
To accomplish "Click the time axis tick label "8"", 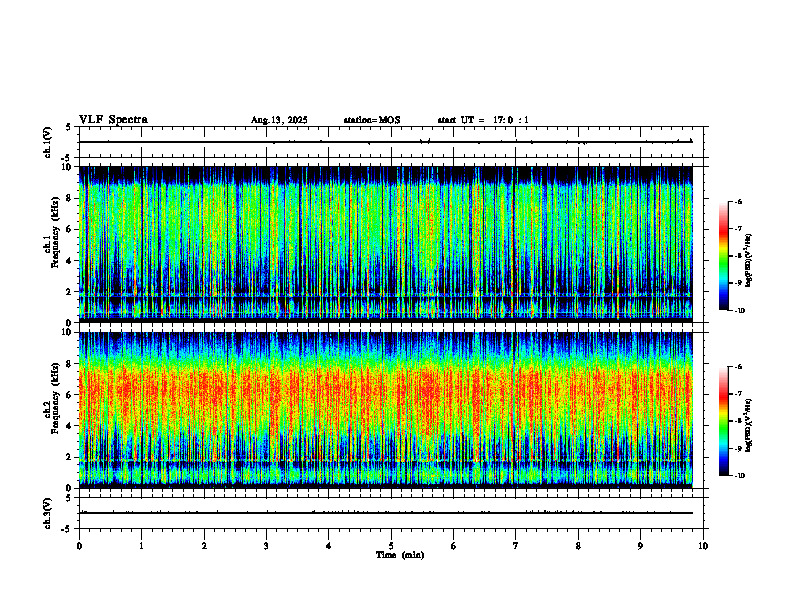I will [578, 546].
